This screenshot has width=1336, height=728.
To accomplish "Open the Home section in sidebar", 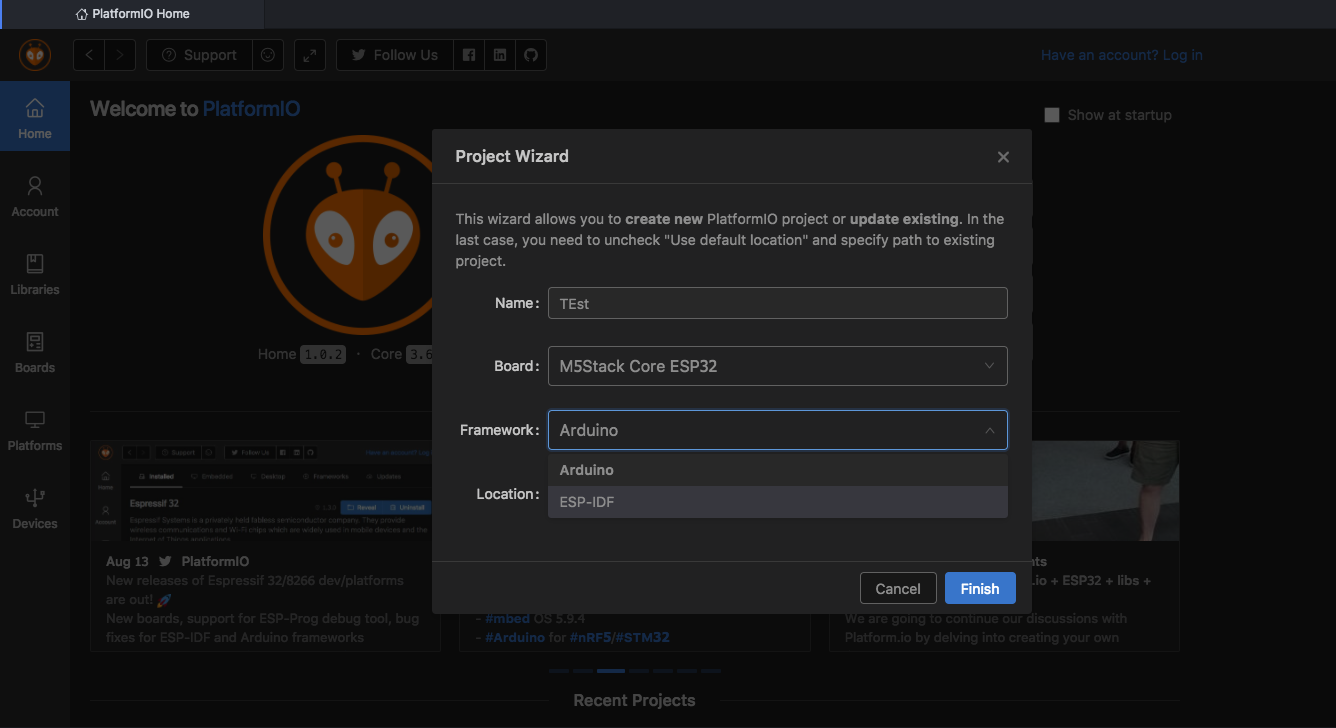I will pos(35,115).
